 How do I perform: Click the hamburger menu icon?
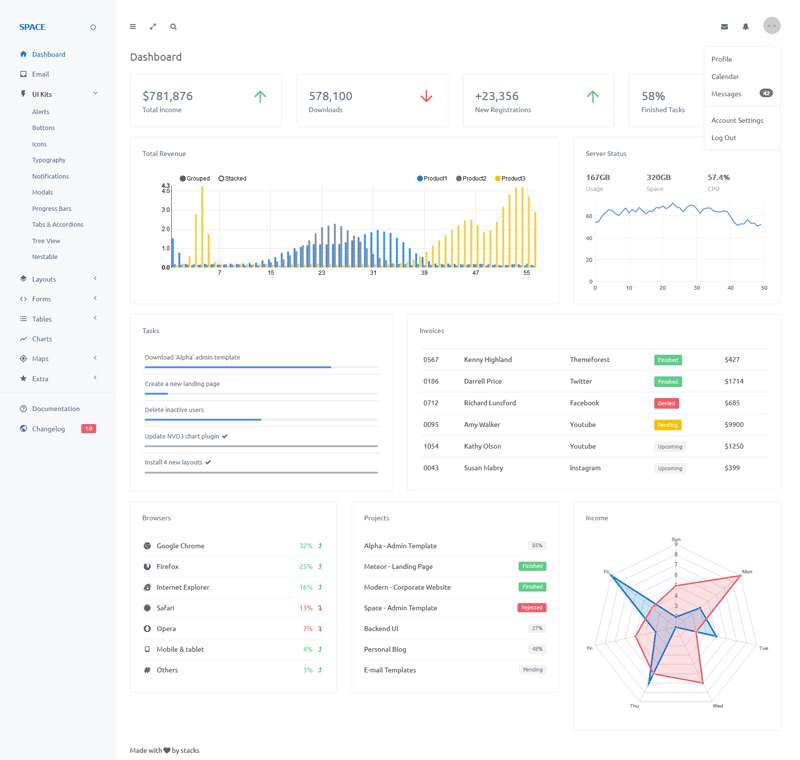[x=133, y=27]
